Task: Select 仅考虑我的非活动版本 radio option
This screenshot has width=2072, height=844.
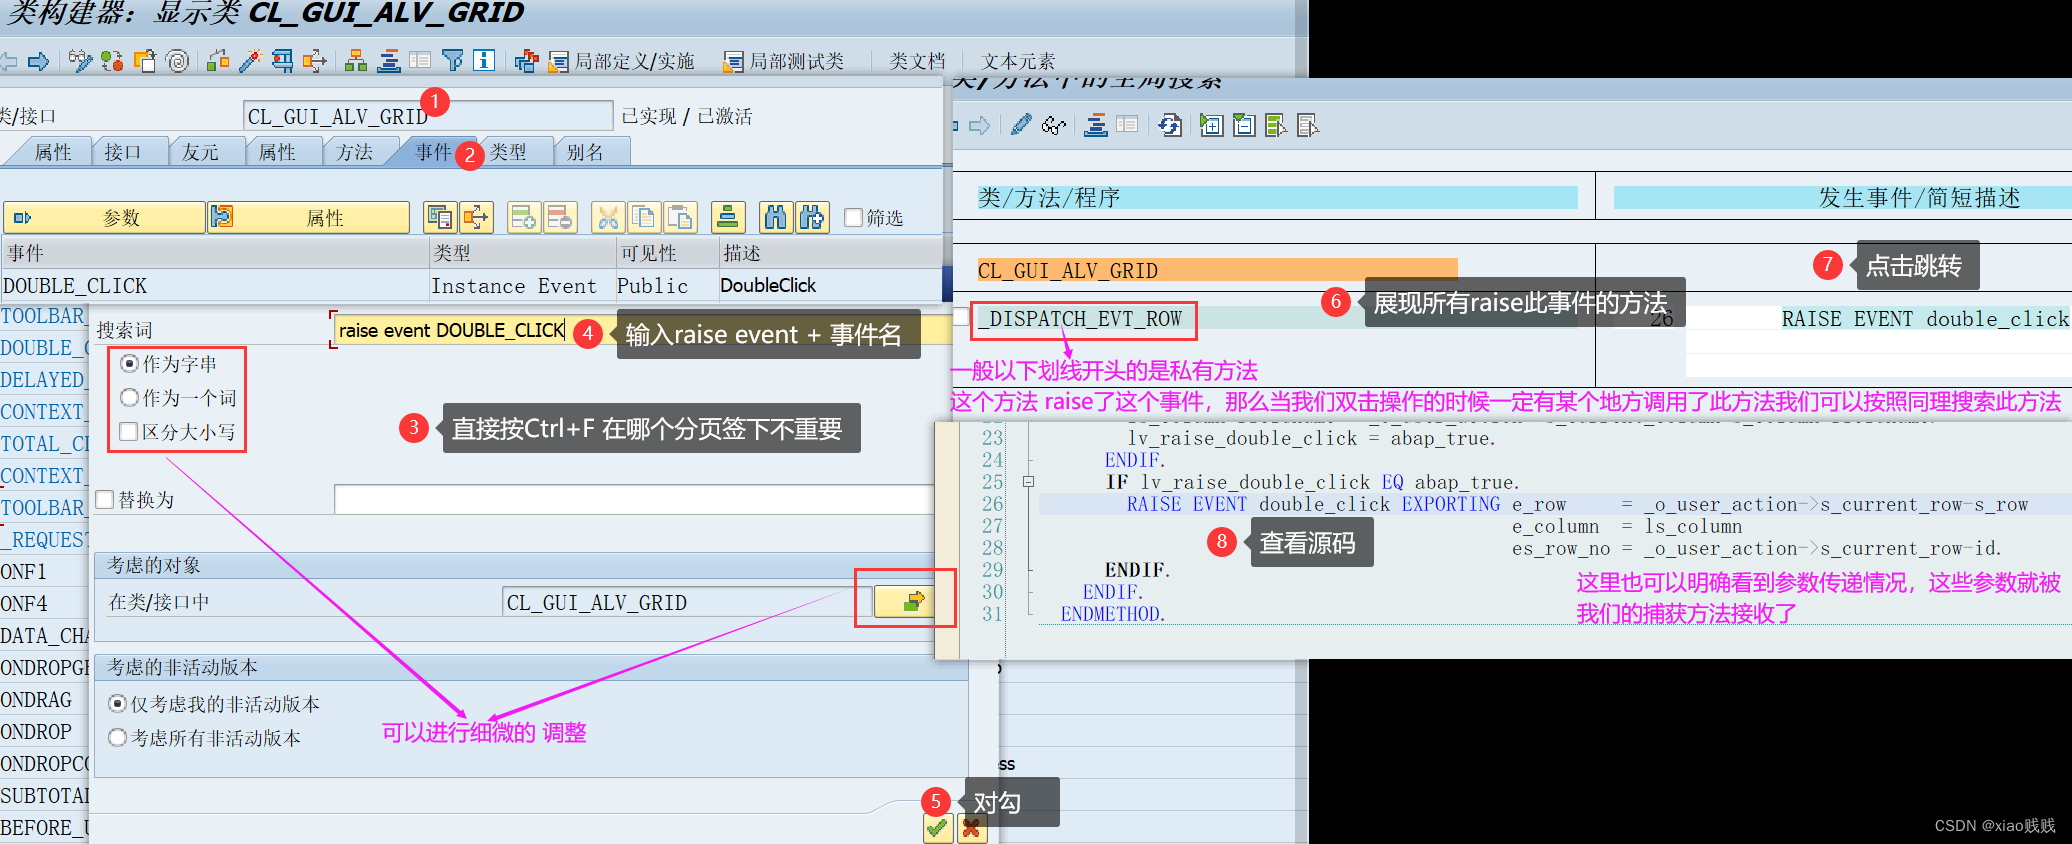Action: pos(117,704)
